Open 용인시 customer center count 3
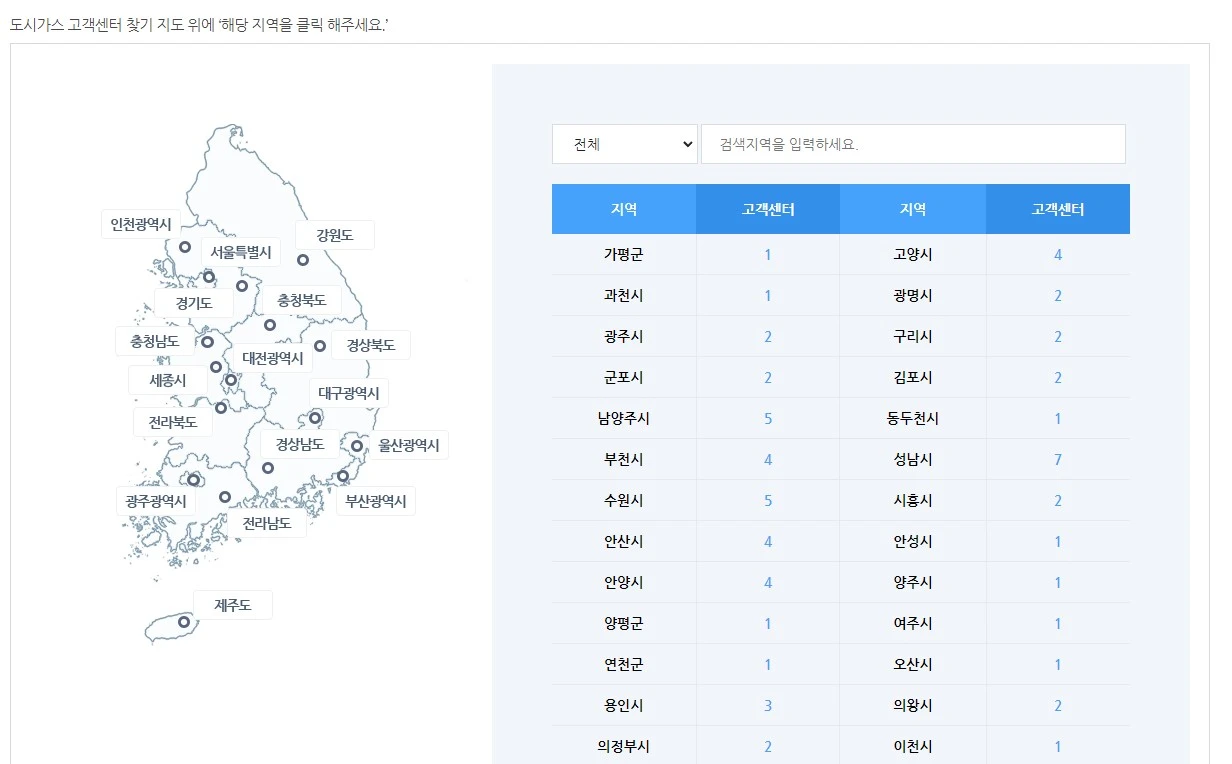Viewport: 1232px width, 764px height. [768, 706]
